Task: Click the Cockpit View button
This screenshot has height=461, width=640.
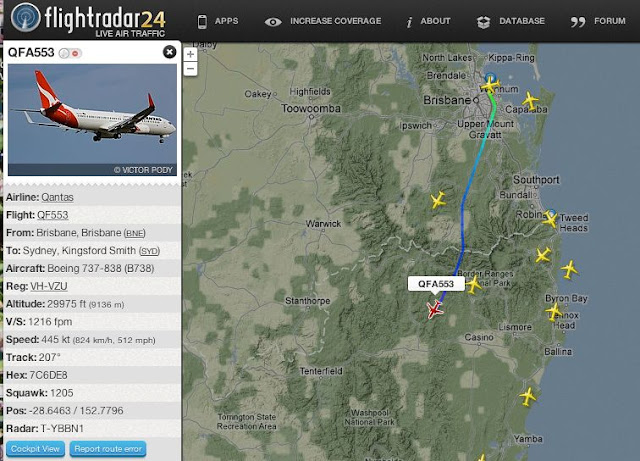Action: click(x=35, y=449)
